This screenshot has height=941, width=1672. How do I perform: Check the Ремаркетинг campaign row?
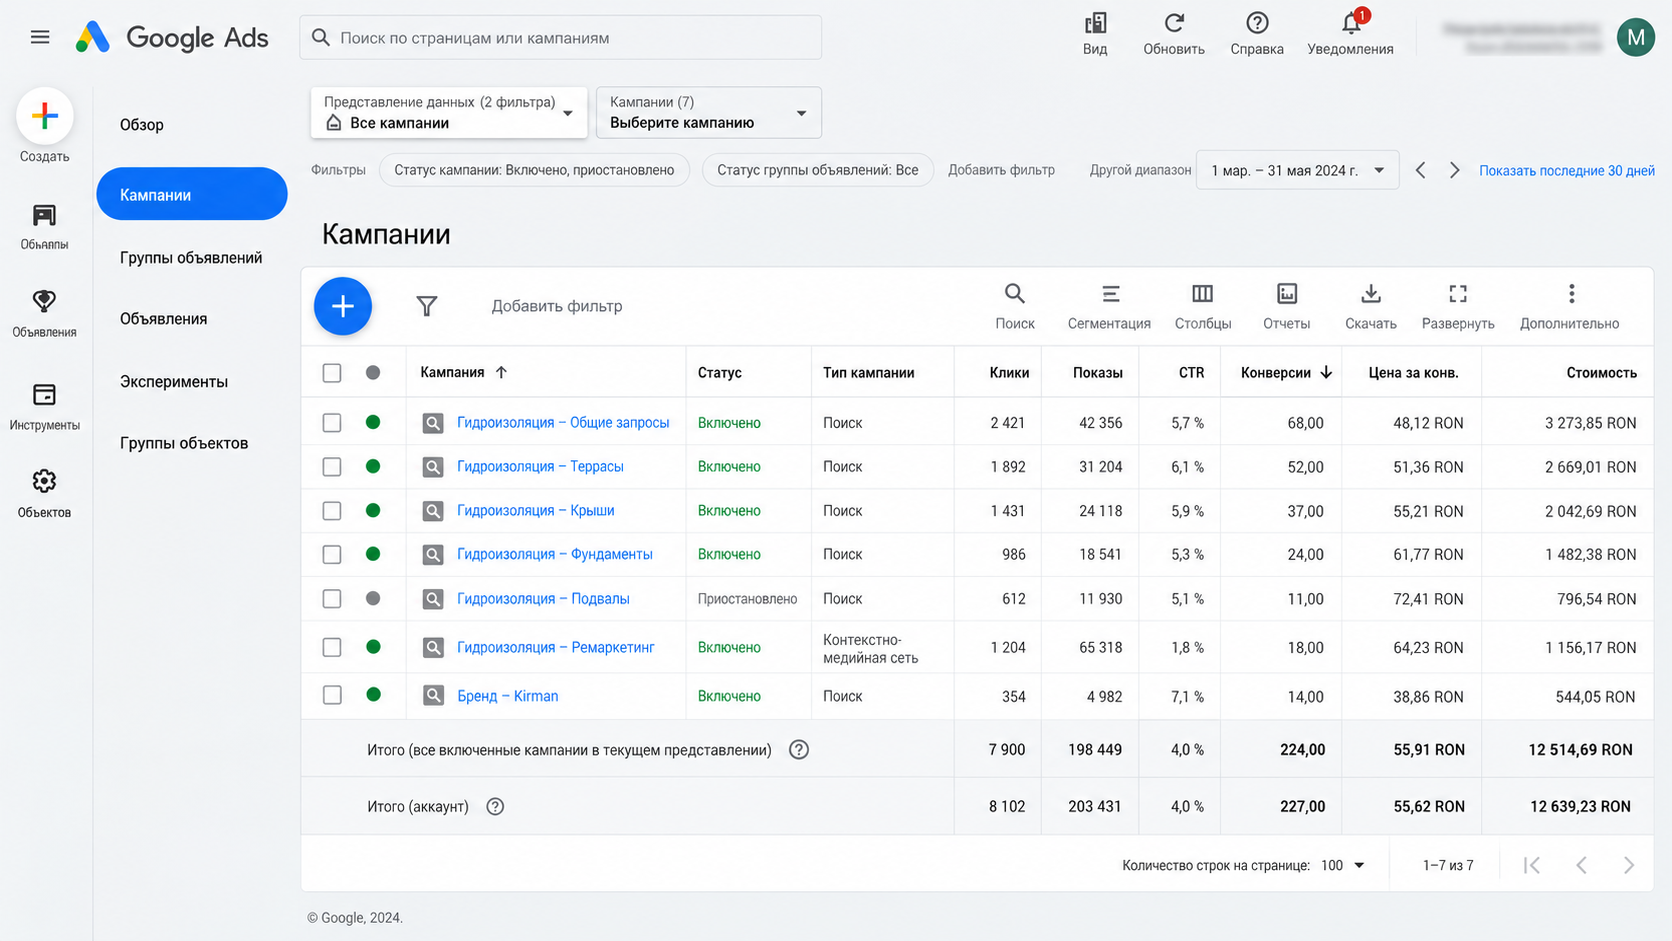point(332,648)
